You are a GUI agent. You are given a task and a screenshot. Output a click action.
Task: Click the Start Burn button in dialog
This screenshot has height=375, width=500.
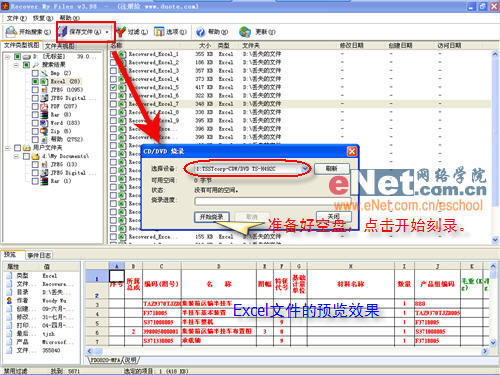(211, 217)
